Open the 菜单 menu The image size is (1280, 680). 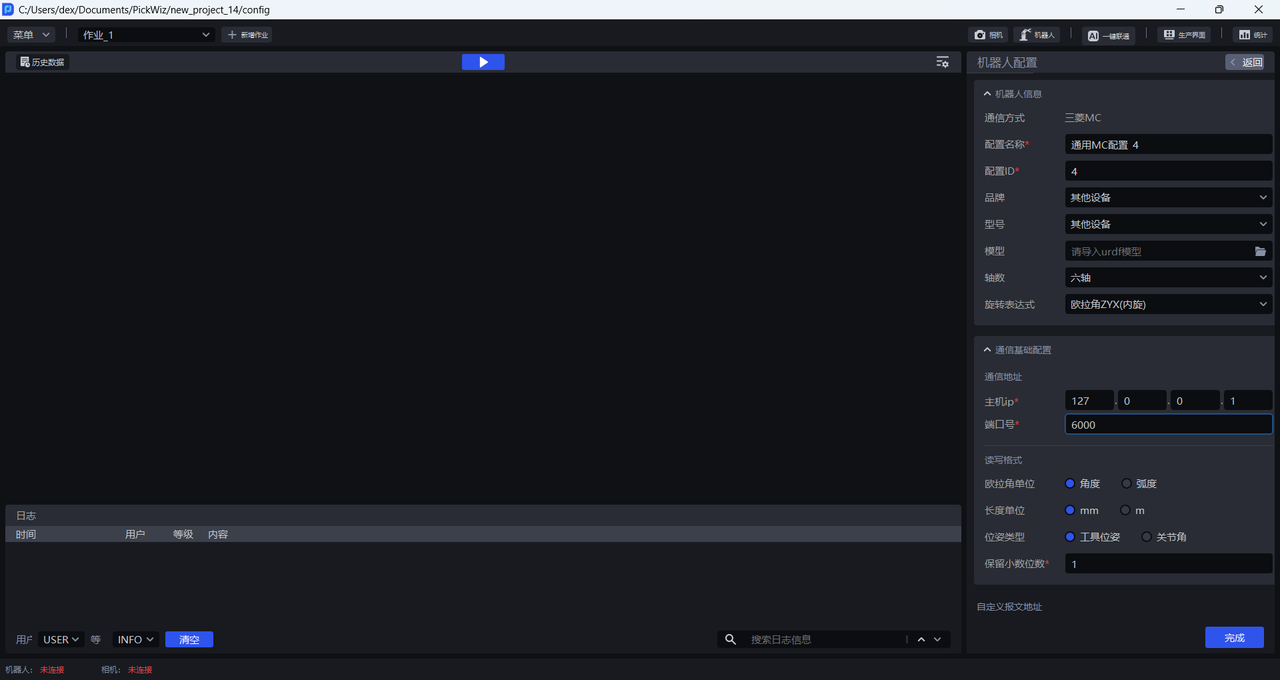(32, 35)
